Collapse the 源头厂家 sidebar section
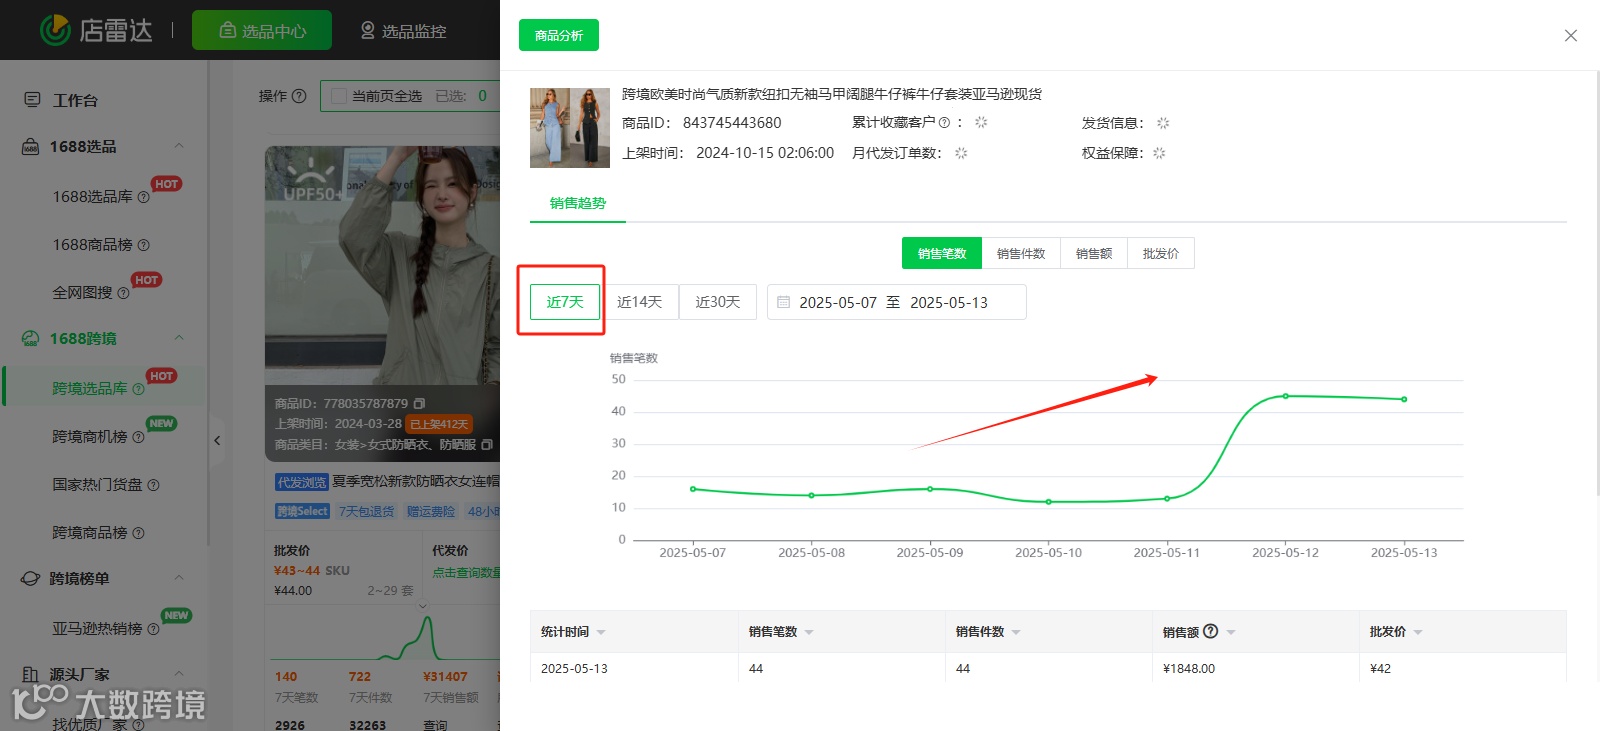Viewport: 1600px width, 731px height. pyautogui.click(x=179, y=674)
